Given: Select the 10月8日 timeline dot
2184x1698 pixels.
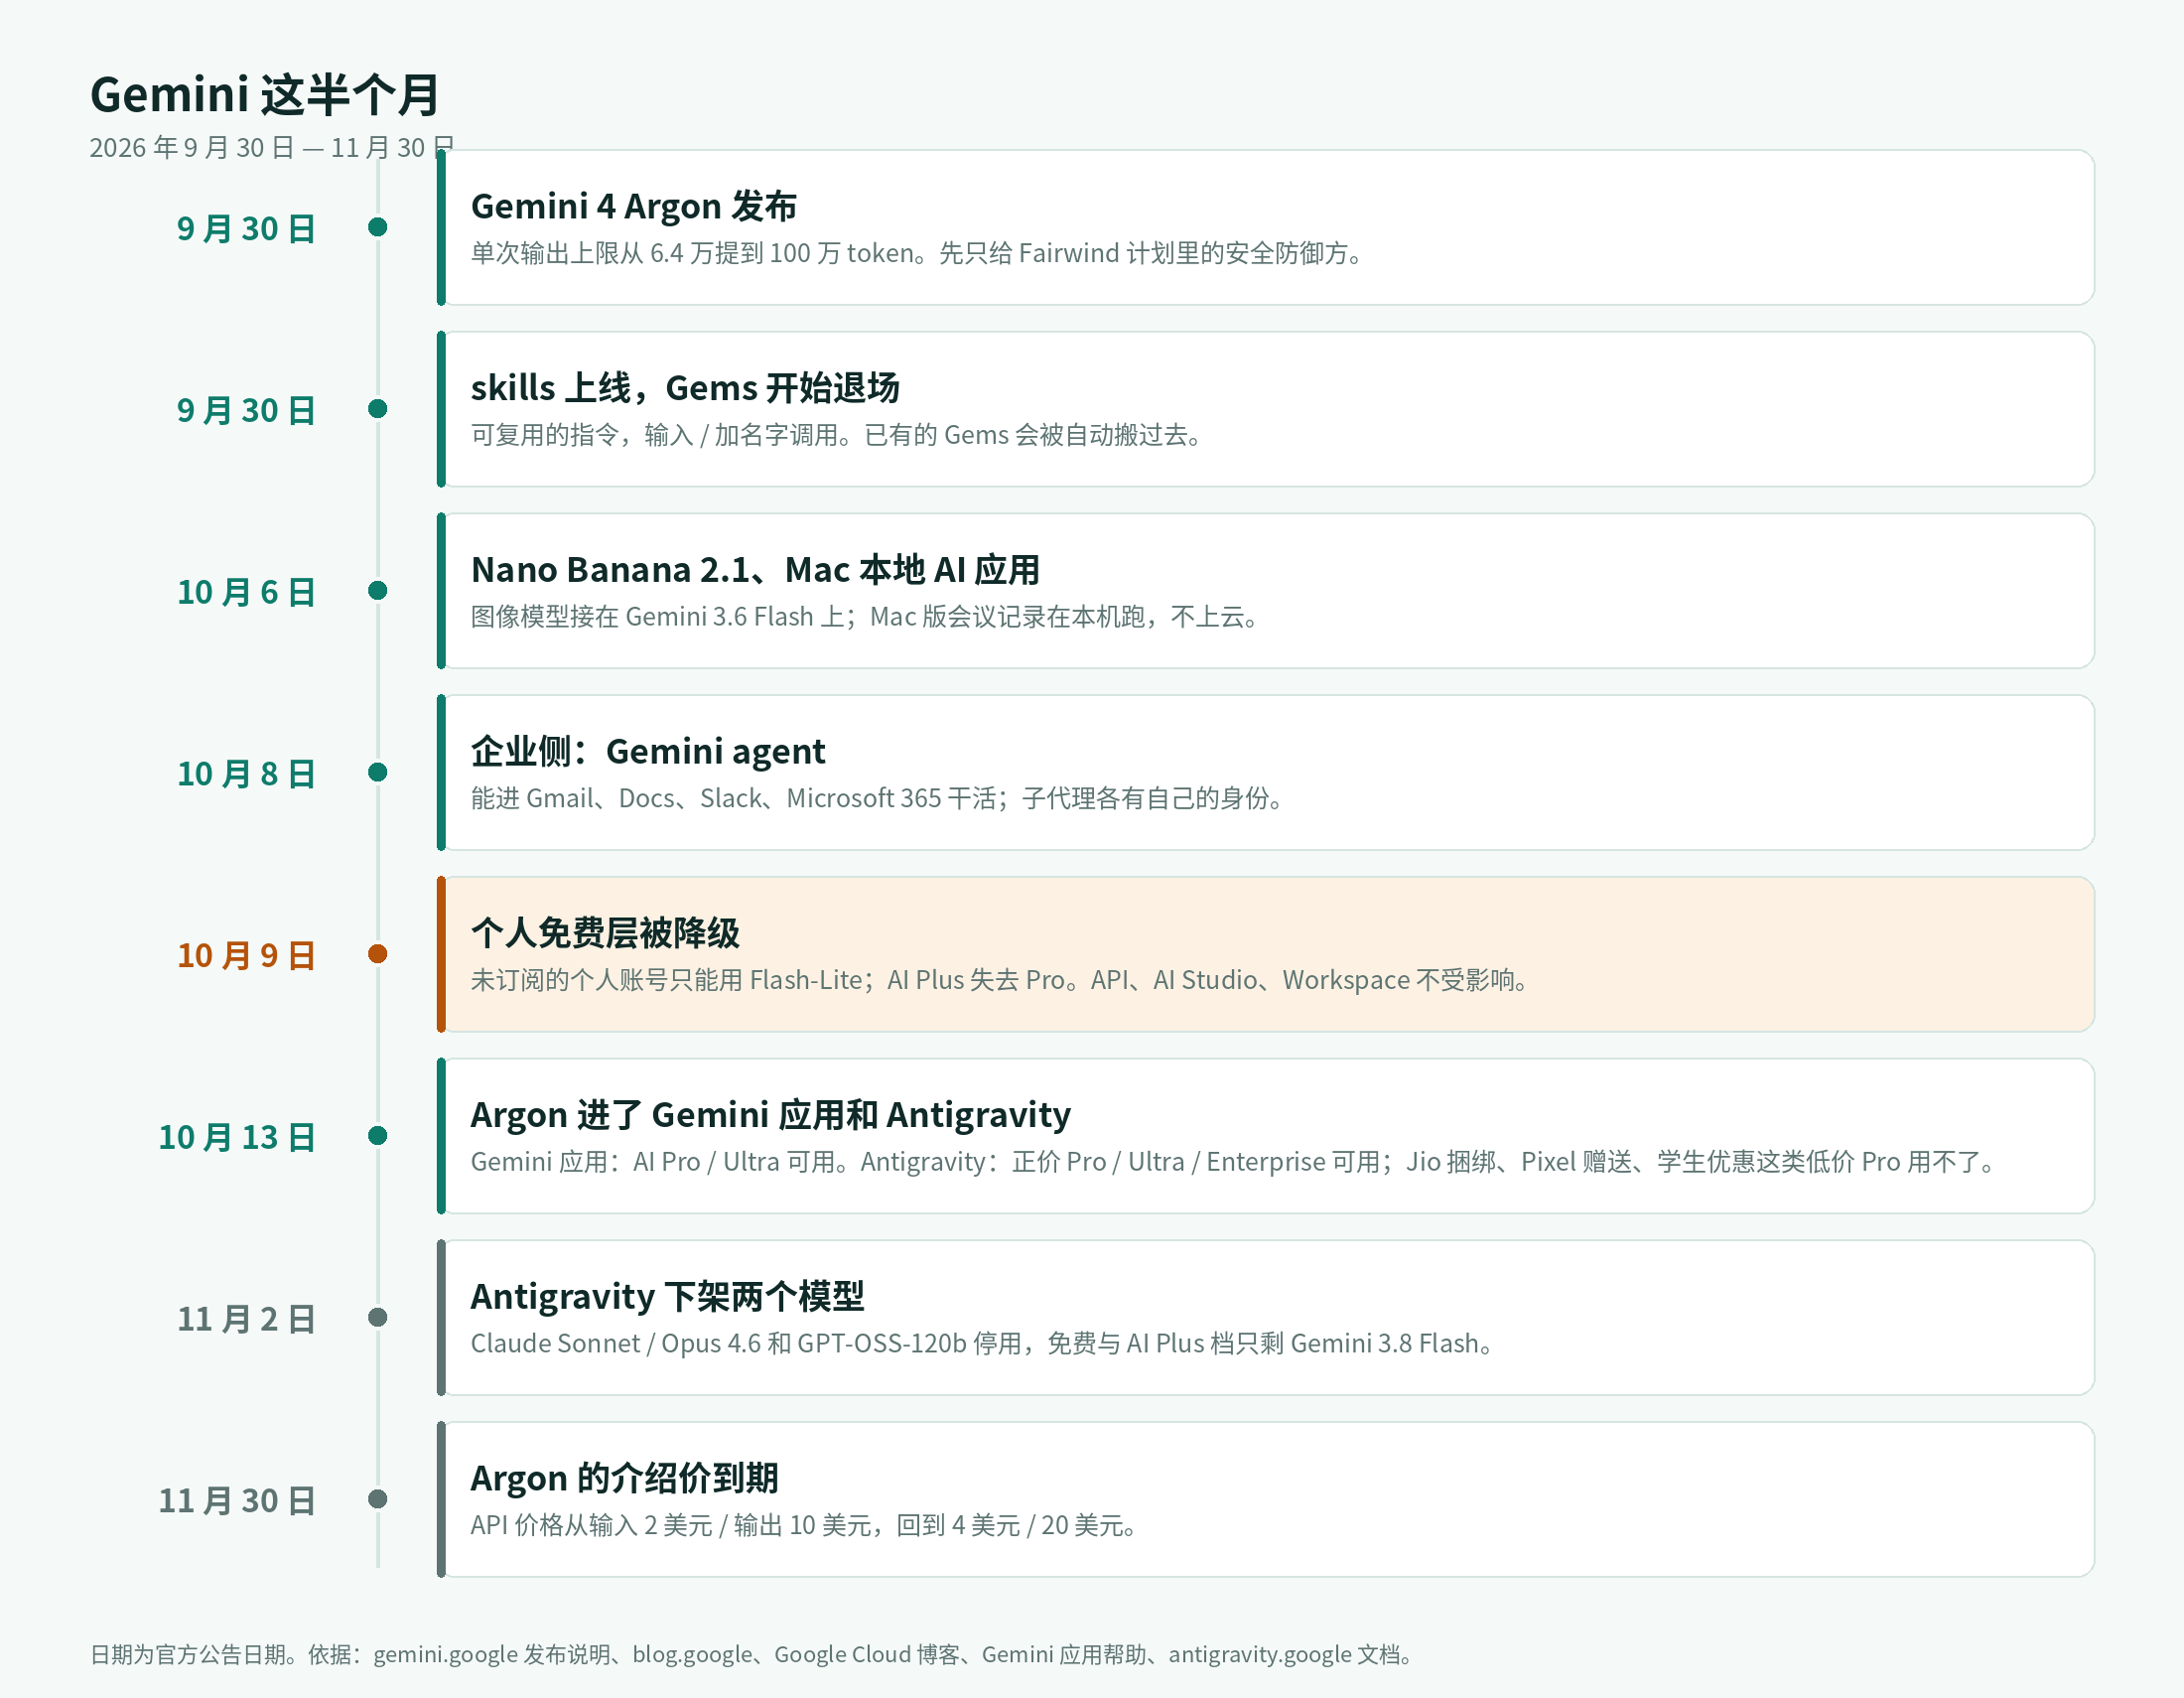Looking at the screenshot, I should coord(377,772).
